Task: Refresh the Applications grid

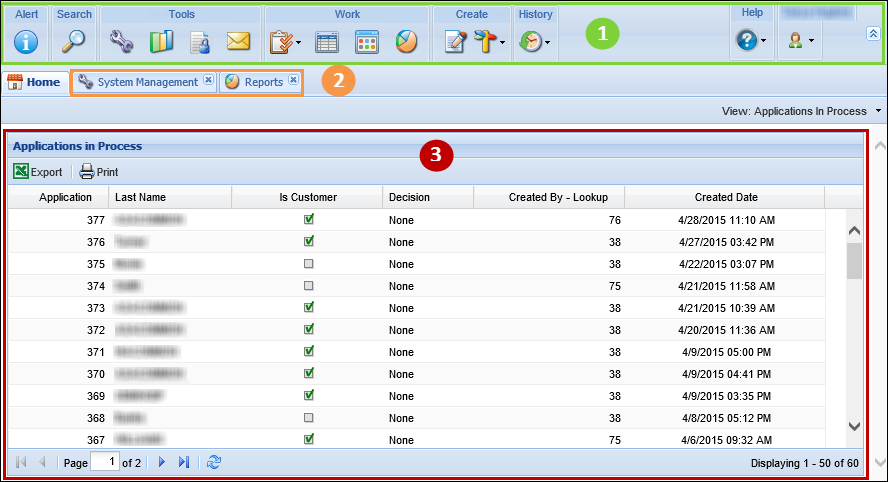Action: coord(214,462)
